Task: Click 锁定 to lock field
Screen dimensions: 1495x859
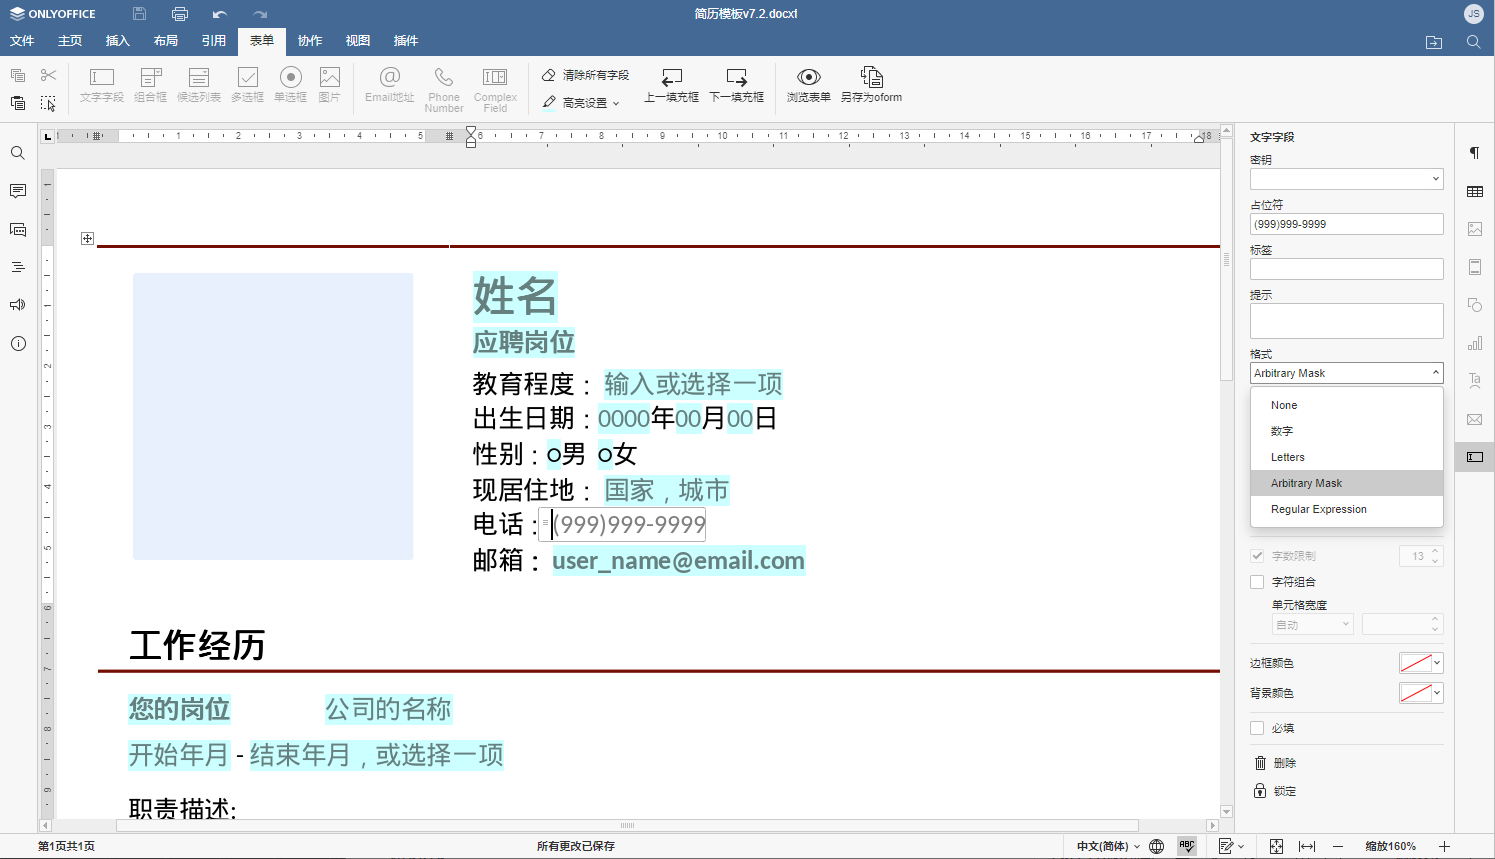Action: (x=1275, y=791)
